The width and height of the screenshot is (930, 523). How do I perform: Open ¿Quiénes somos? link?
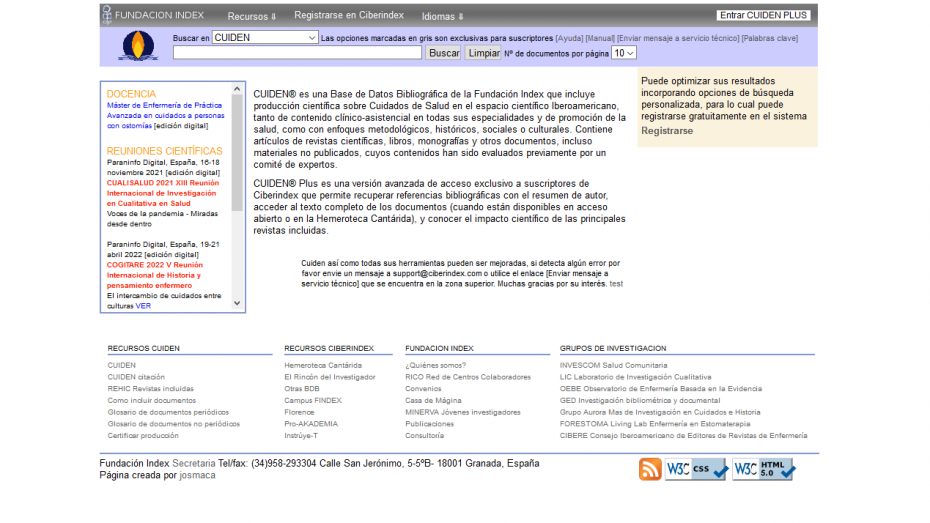coord(435,365)
